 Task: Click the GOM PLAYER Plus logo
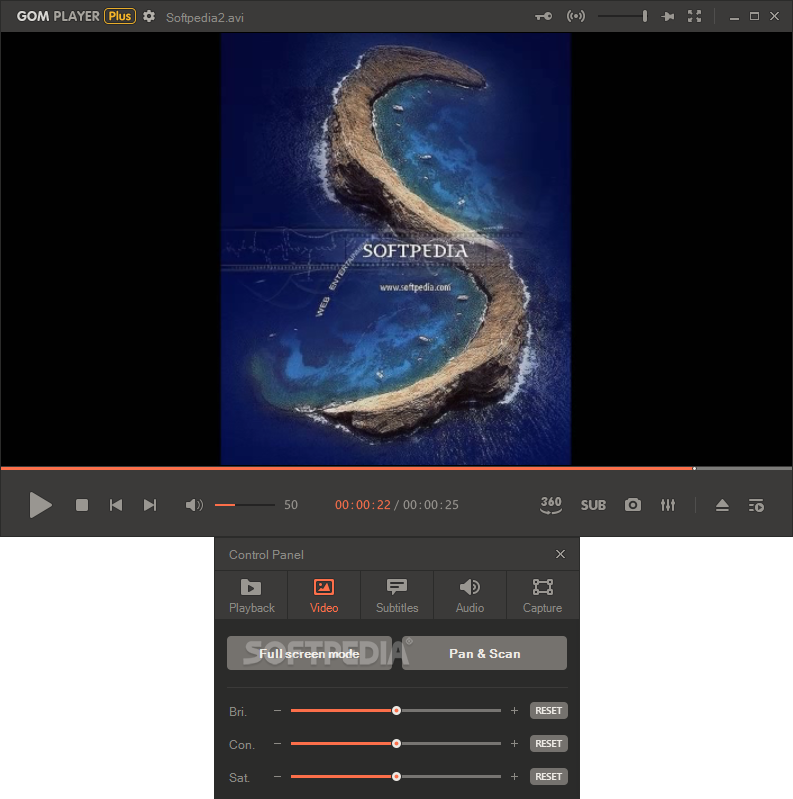[x=76, y=16]
